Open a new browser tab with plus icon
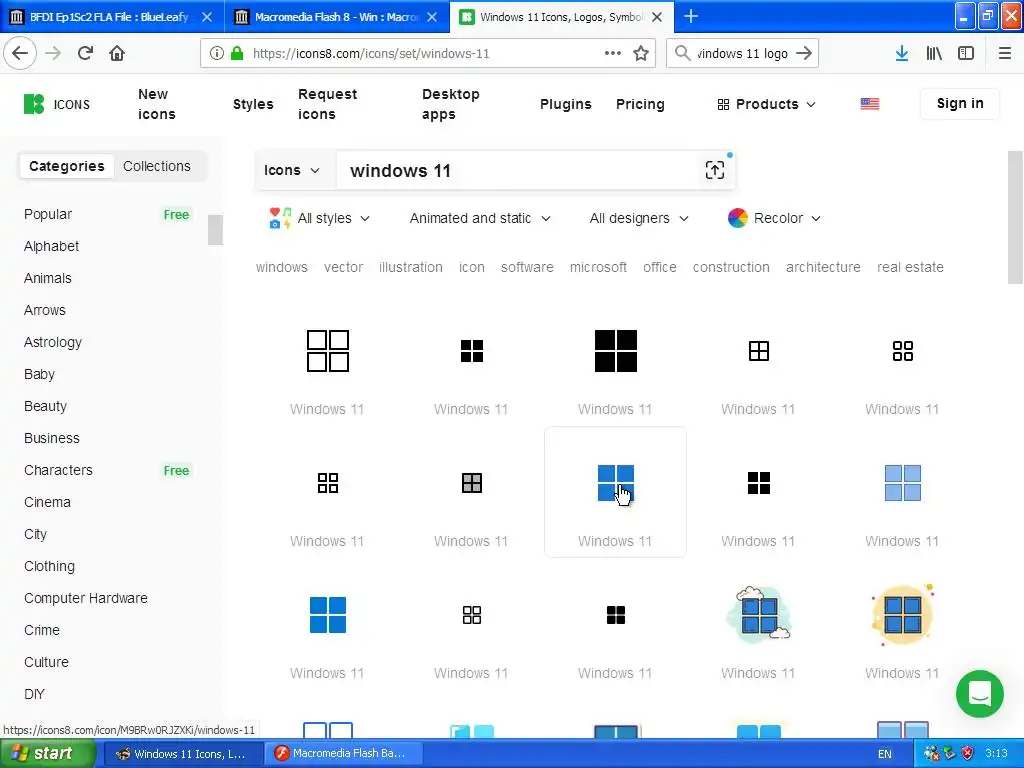The width and height of the screenshot is (1024, 768). (690, 16)
